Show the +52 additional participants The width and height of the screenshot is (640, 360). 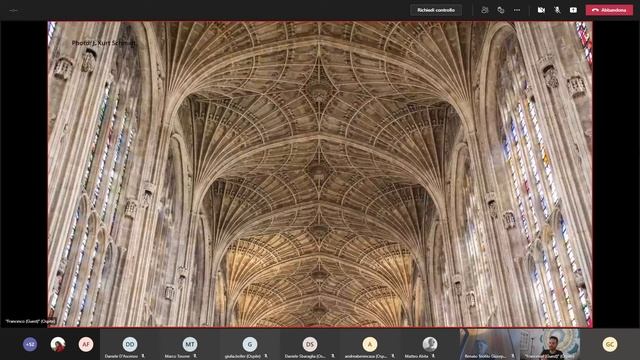point(30,344)
